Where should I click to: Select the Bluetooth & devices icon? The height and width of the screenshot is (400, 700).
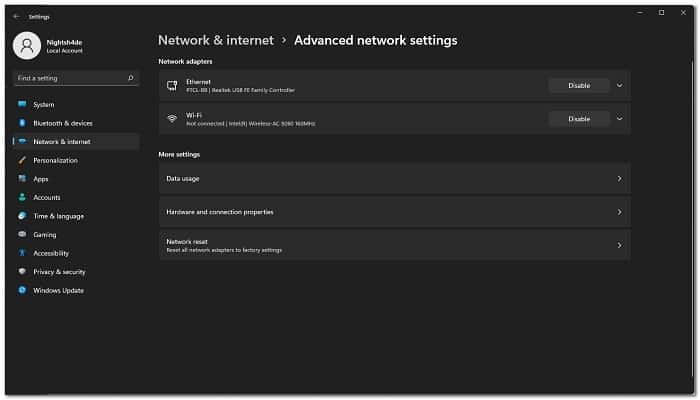coord(22,123)
